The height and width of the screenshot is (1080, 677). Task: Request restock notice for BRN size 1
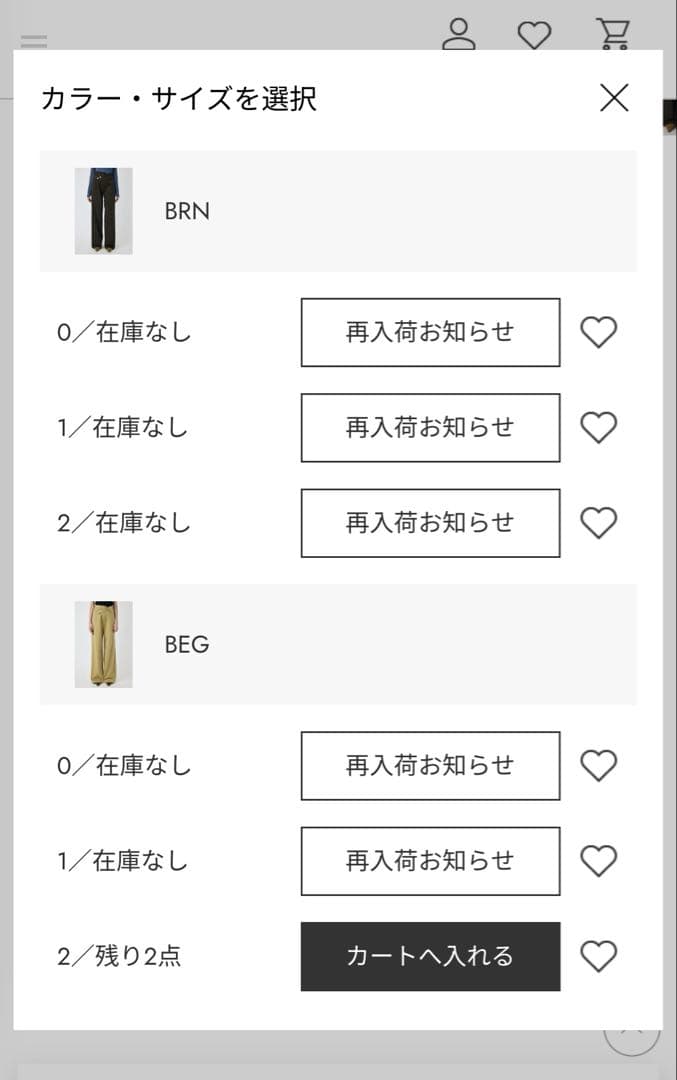click(x=430, y=428)
